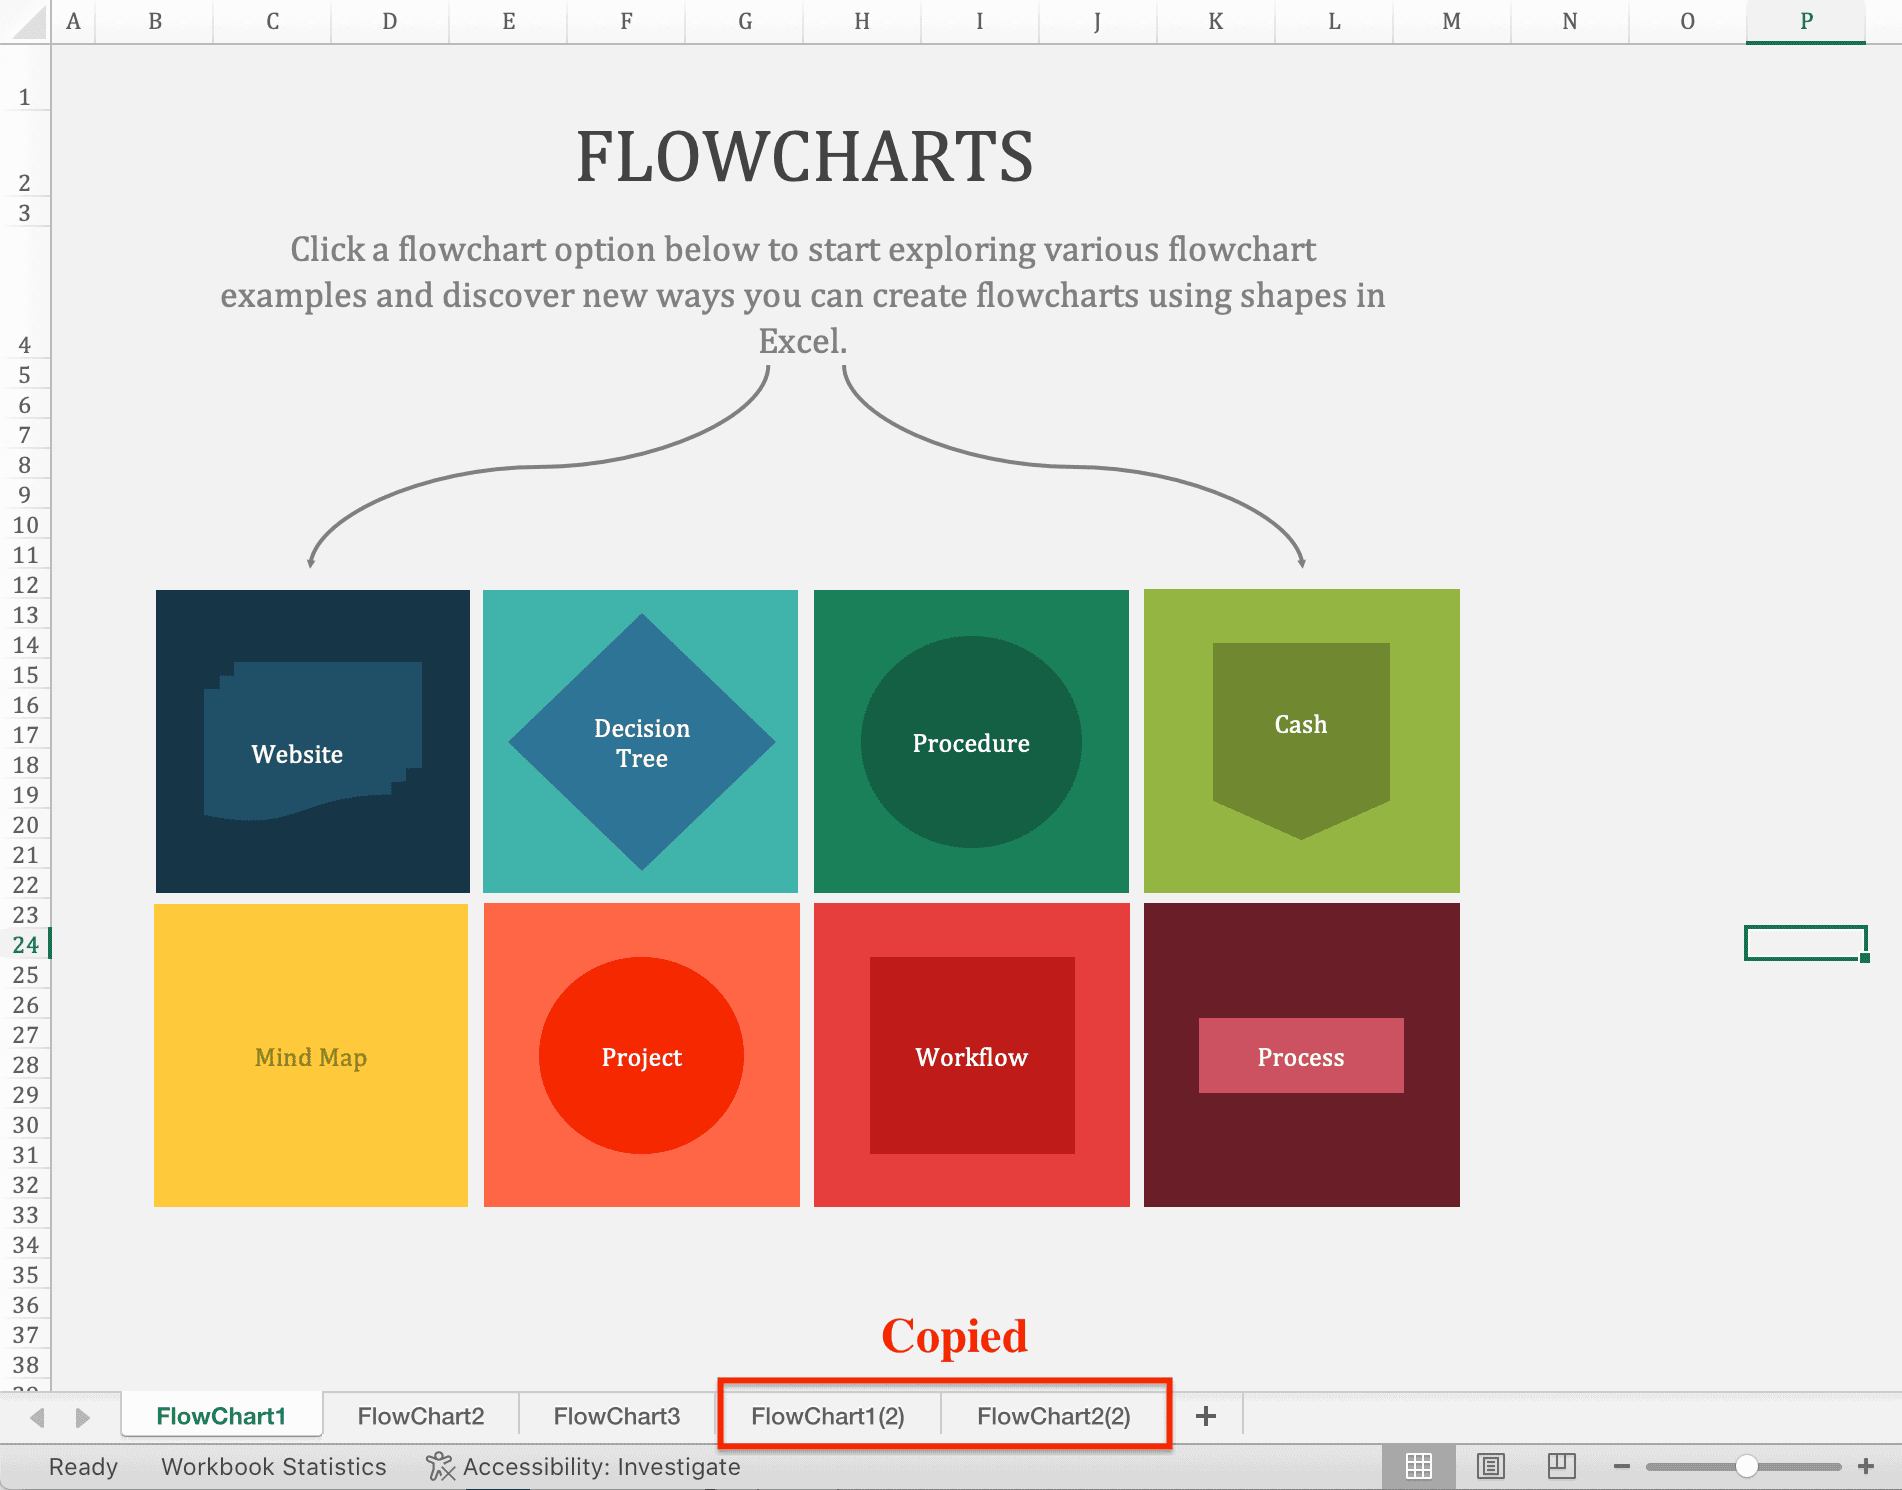
Task: Select column J header
Action: pyautogui.click(x=1098, y=21)
